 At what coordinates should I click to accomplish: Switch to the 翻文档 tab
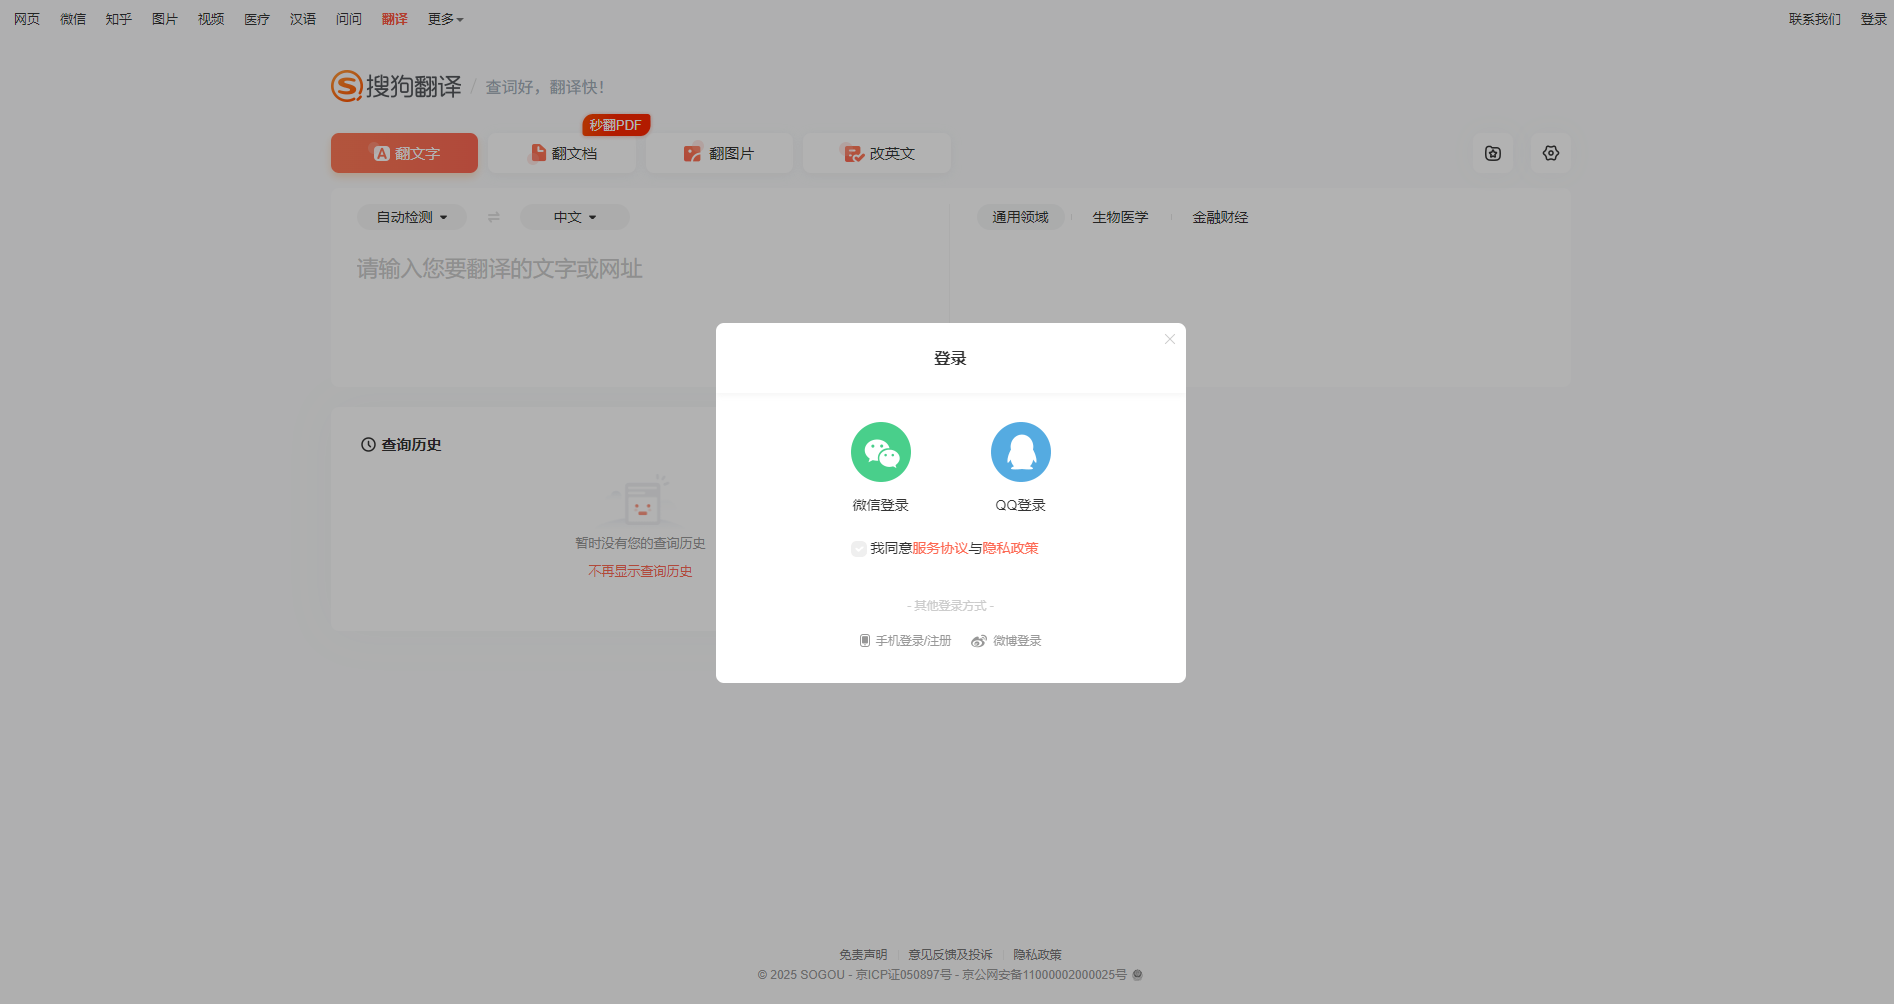tap(561, 153)
